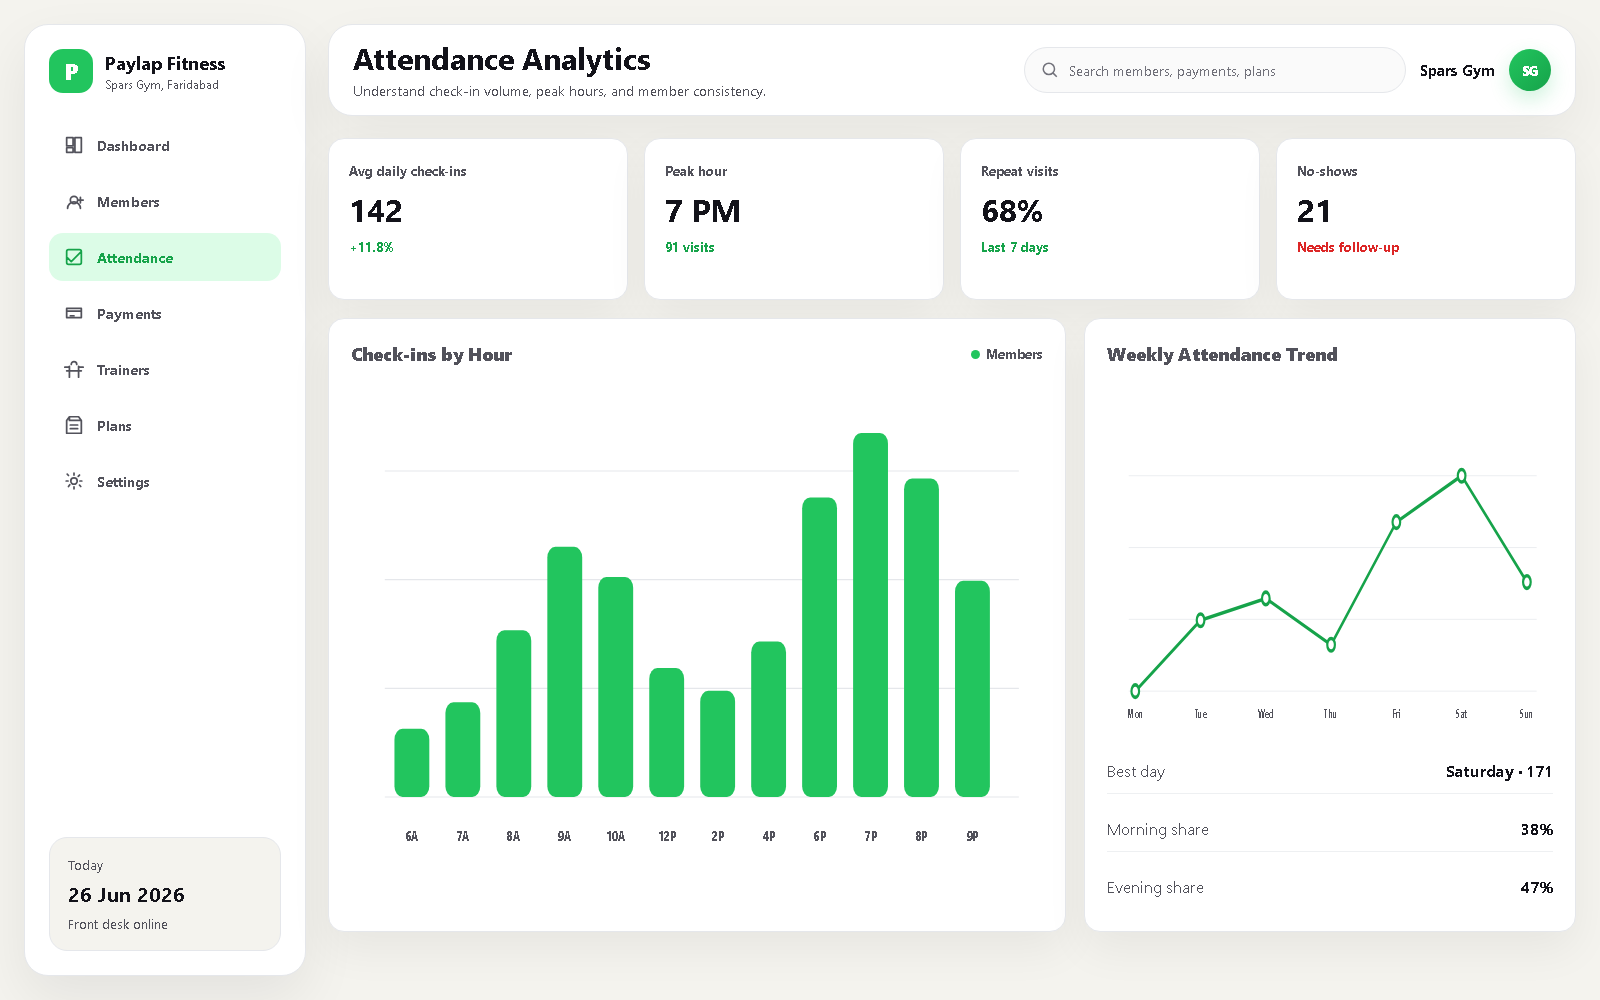
Task: Open the Dashboard menu item
Action: 165,145
